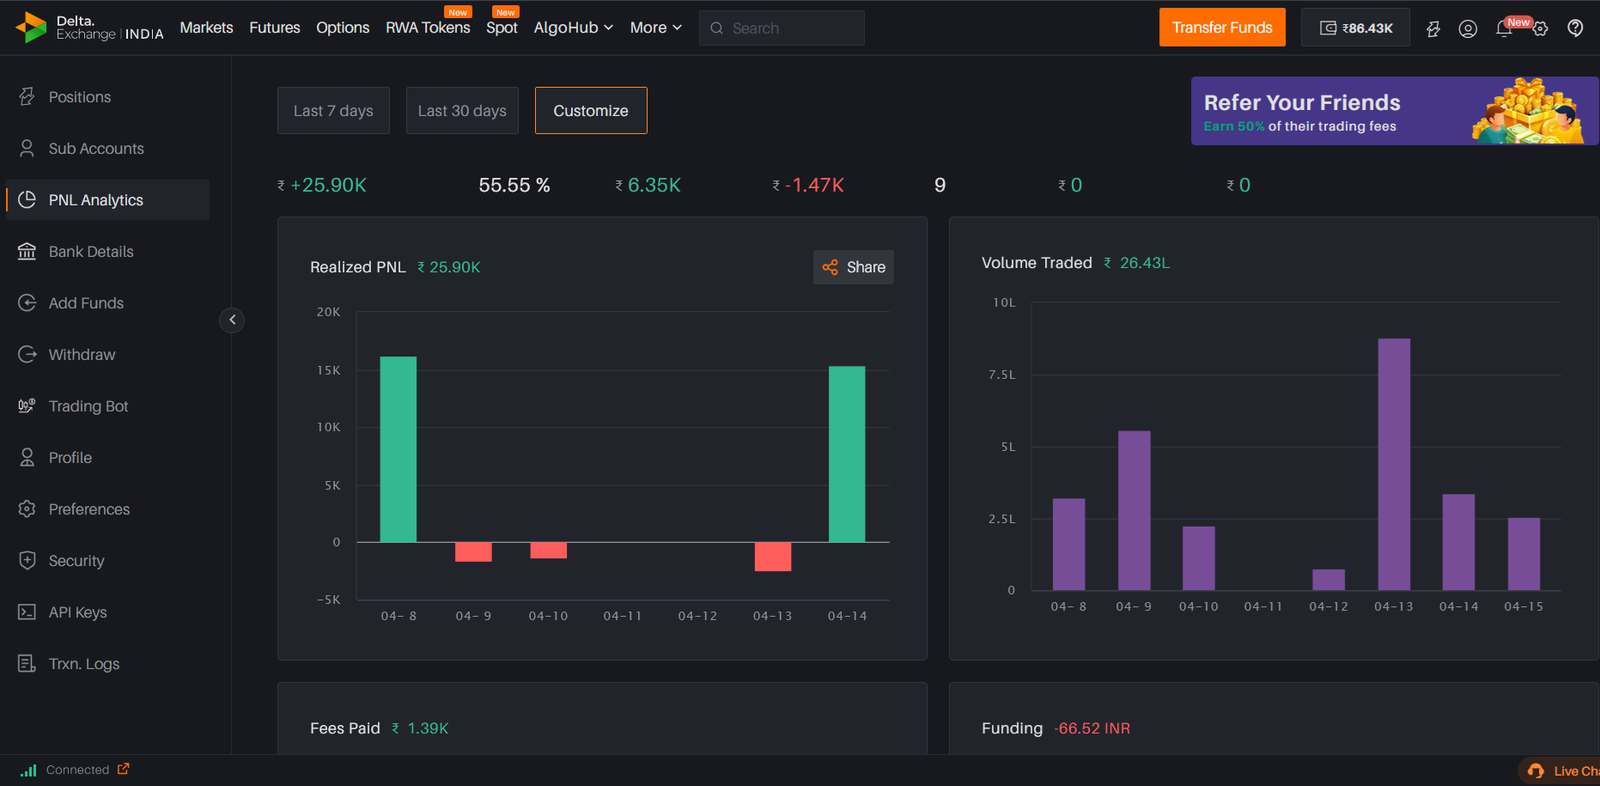Click the tallest purple 04-13 volume bar
This screenshot has width=1600, height=786.
(x=1393, y=465)
